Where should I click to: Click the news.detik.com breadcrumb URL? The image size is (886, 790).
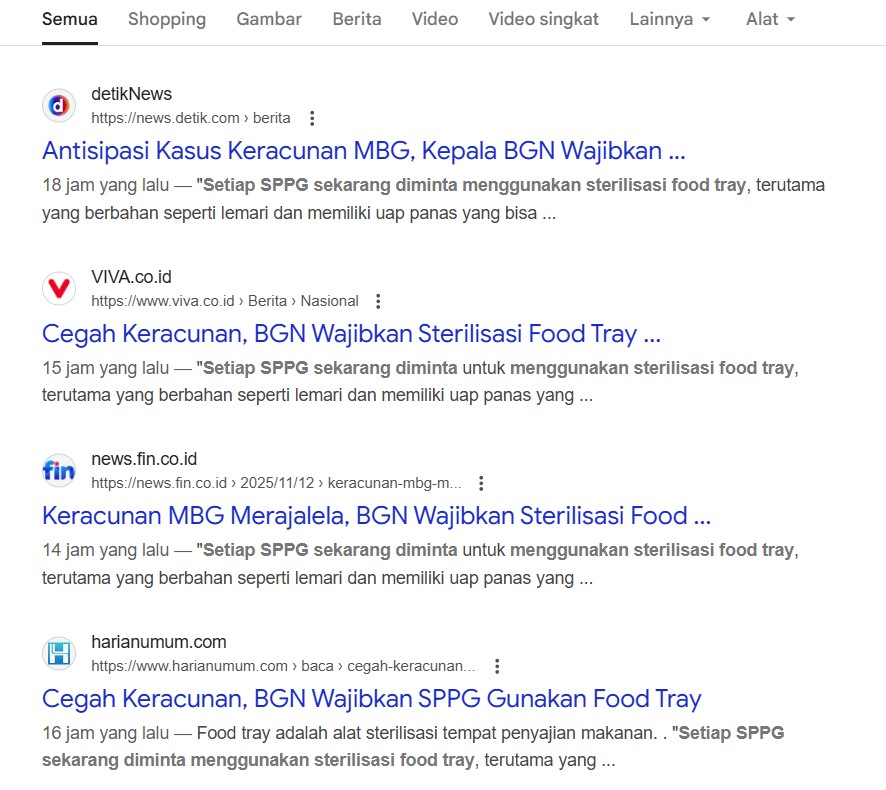pyautogui.click(x=190, y=118)
